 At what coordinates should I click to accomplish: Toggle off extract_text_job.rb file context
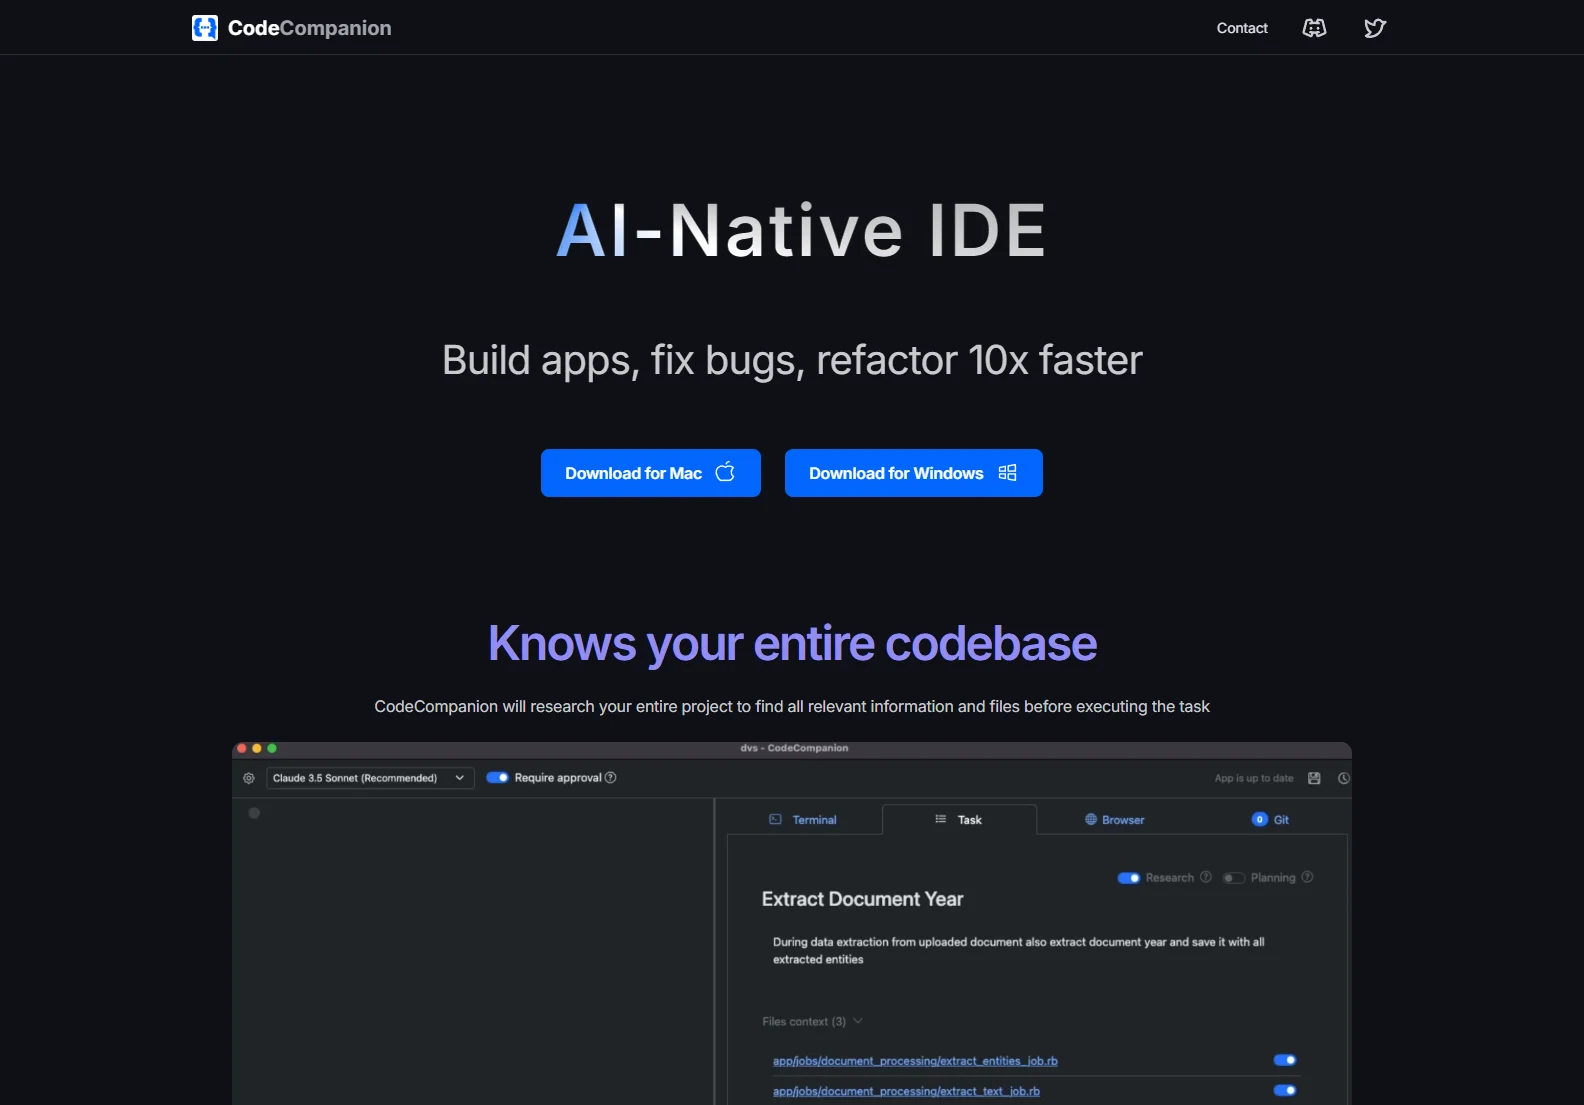coord(1285,1090)
